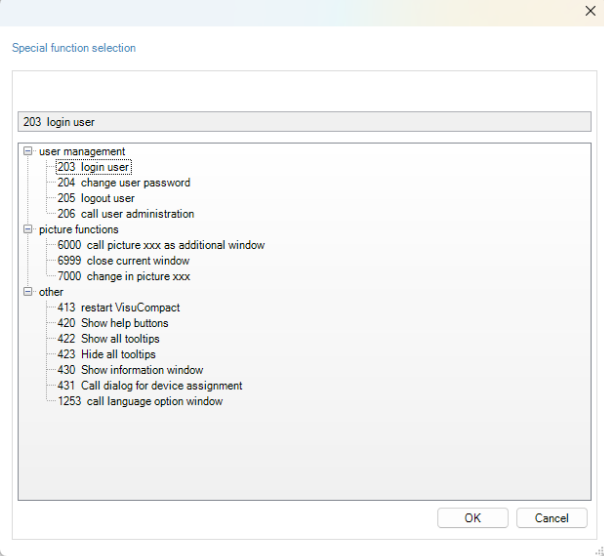The image size is (605, 557).
Task: Select 430 Show information window
Action: (x=130, y=370)
